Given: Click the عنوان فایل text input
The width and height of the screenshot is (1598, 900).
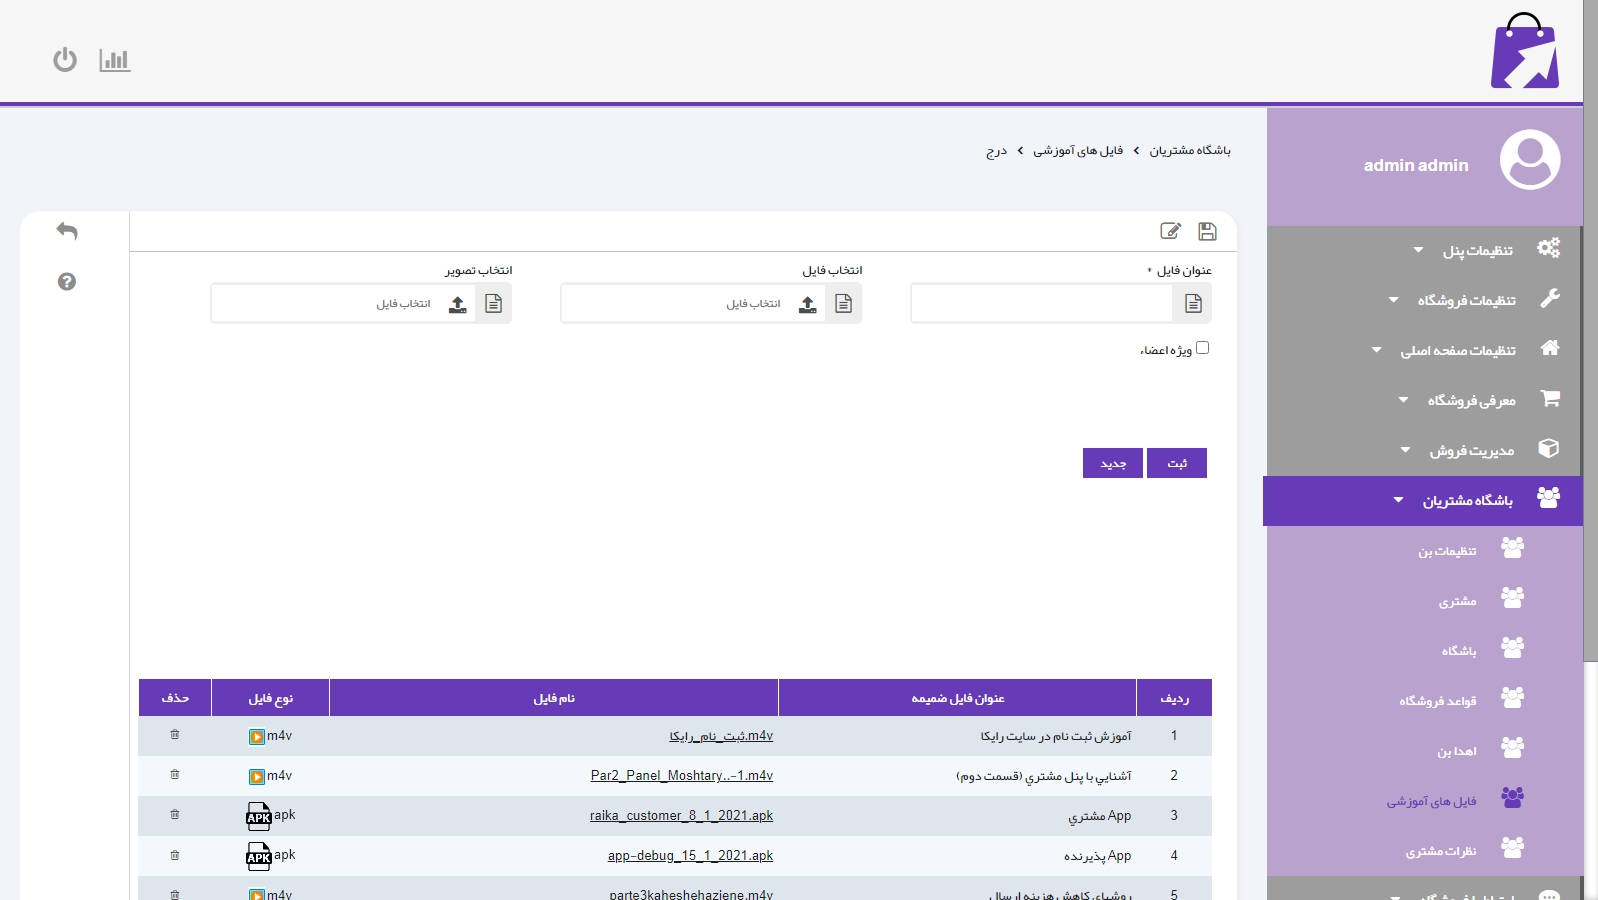Looking at the screenshot, I should [1043, 303].
